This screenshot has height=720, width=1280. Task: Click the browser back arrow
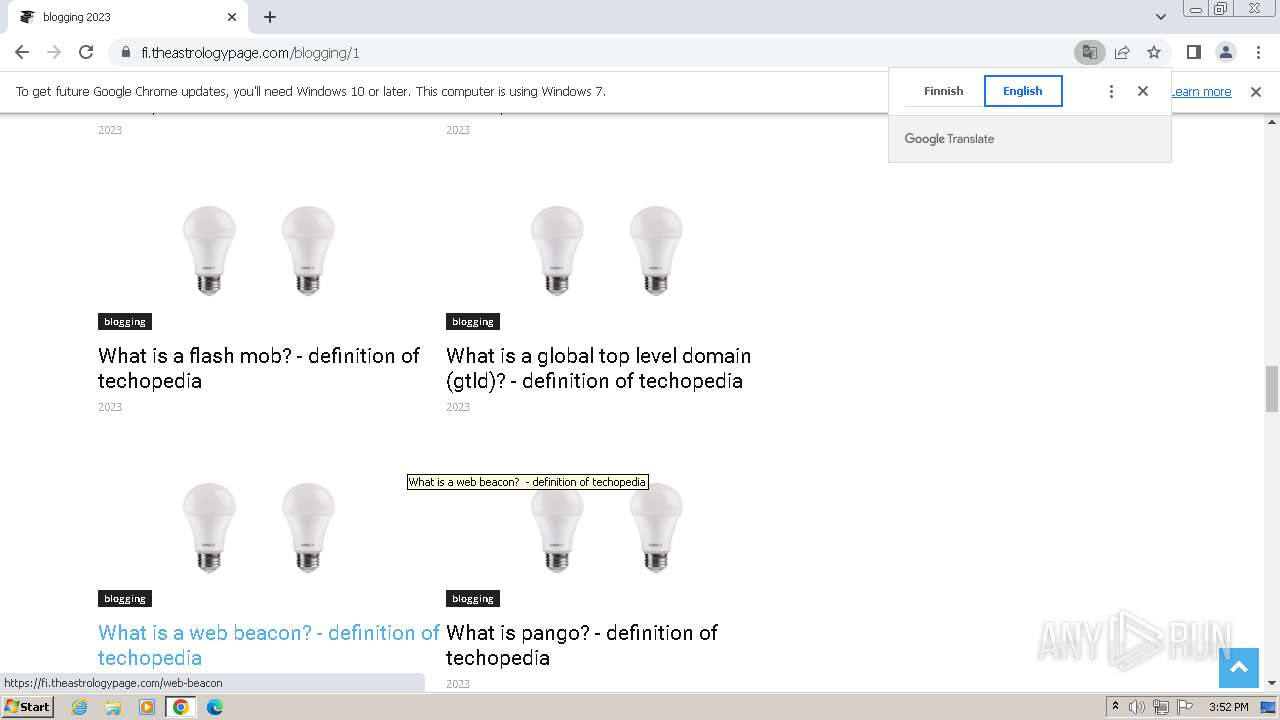22,52
